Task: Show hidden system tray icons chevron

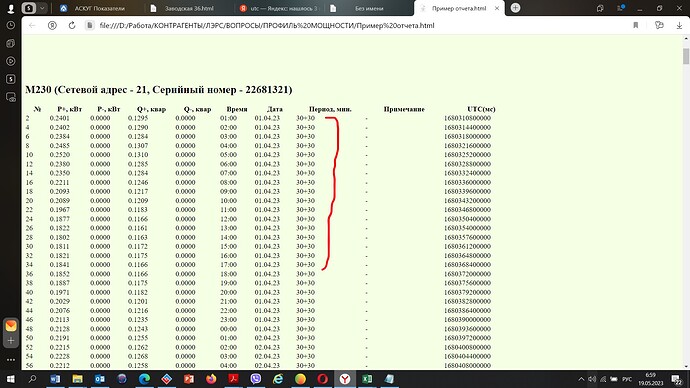Action: click(581, 379)
